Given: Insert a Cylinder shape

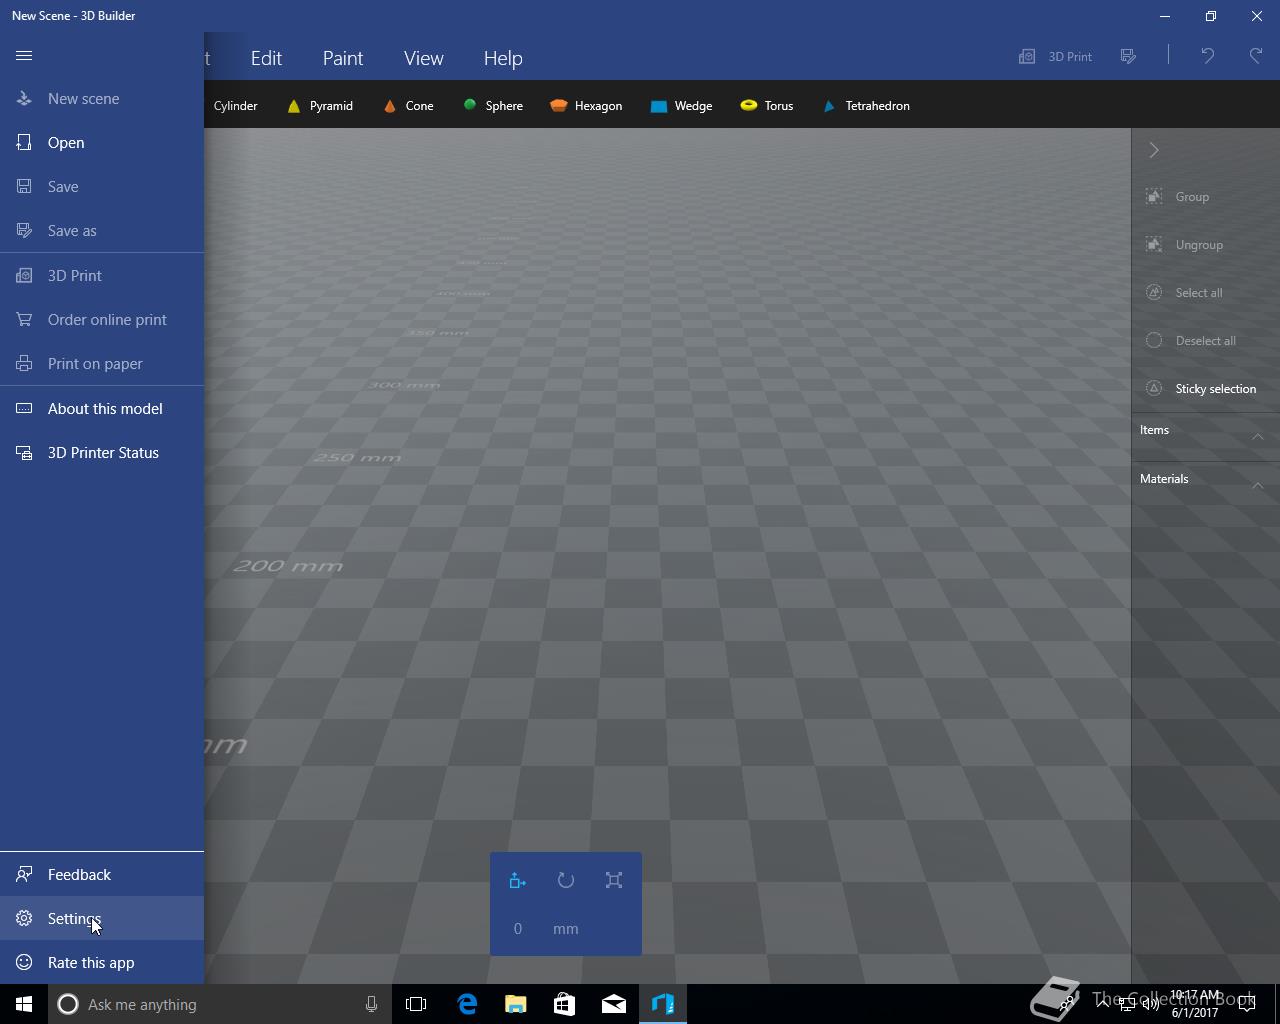Looking at the screenshot, I should (x=235, y=105).
